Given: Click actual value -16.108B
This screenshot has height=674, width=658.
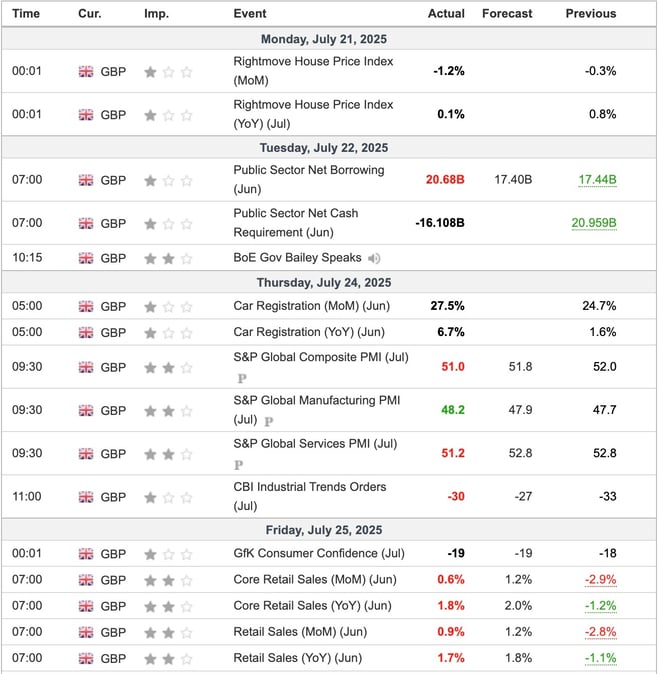Looking at the screenshot, I should click(x=440, y=223).
